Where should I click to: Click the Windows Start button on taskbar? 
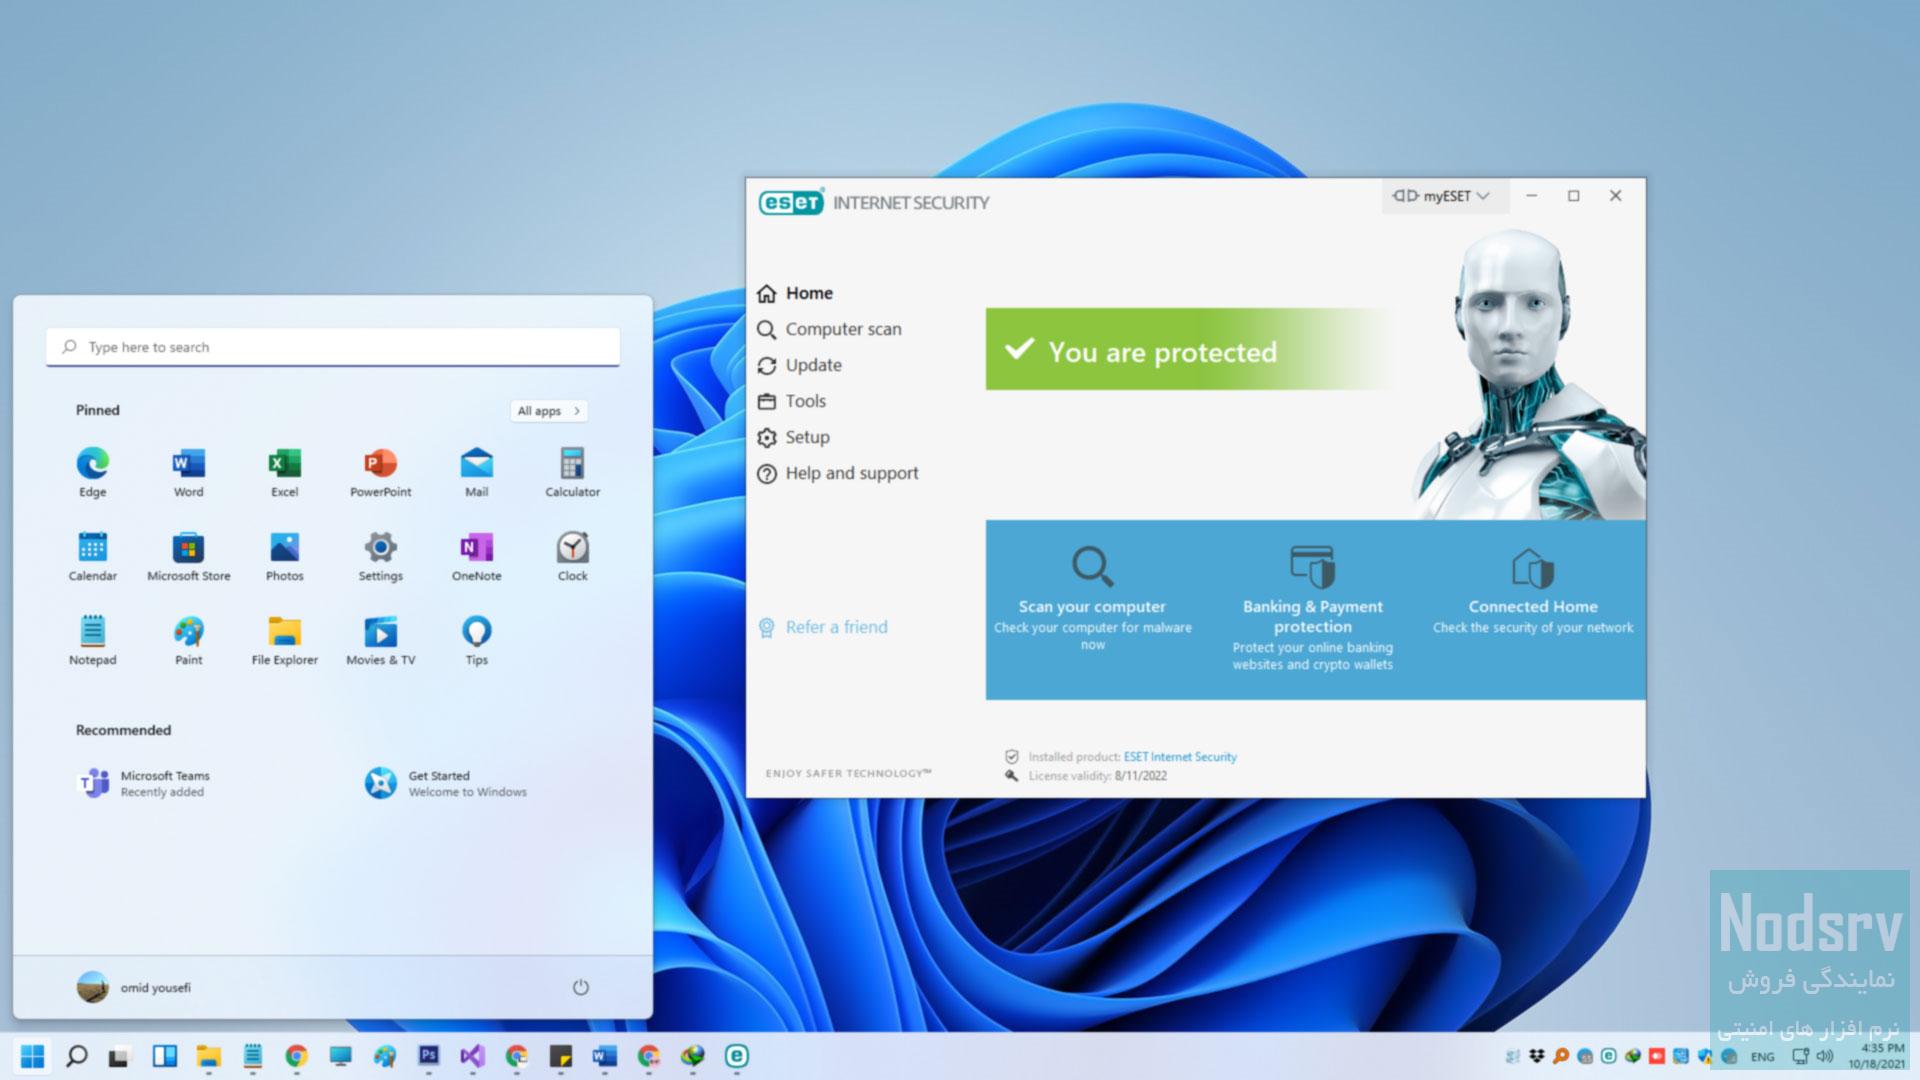[33, 1056]
